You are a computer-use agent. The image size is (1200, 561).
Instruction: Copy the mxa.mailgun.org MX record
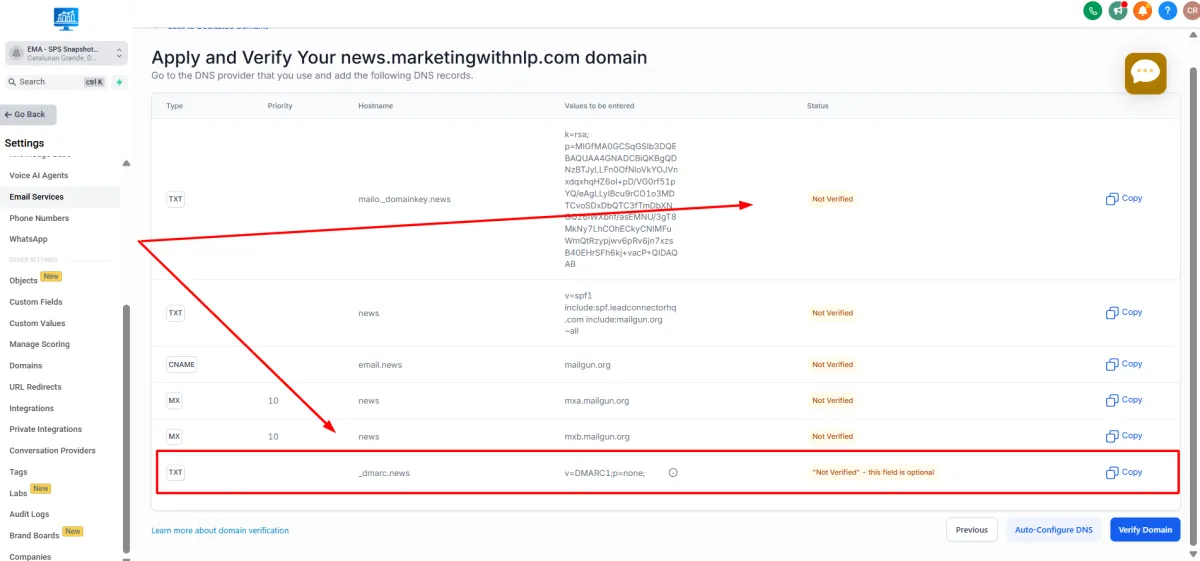(1124, 400)
